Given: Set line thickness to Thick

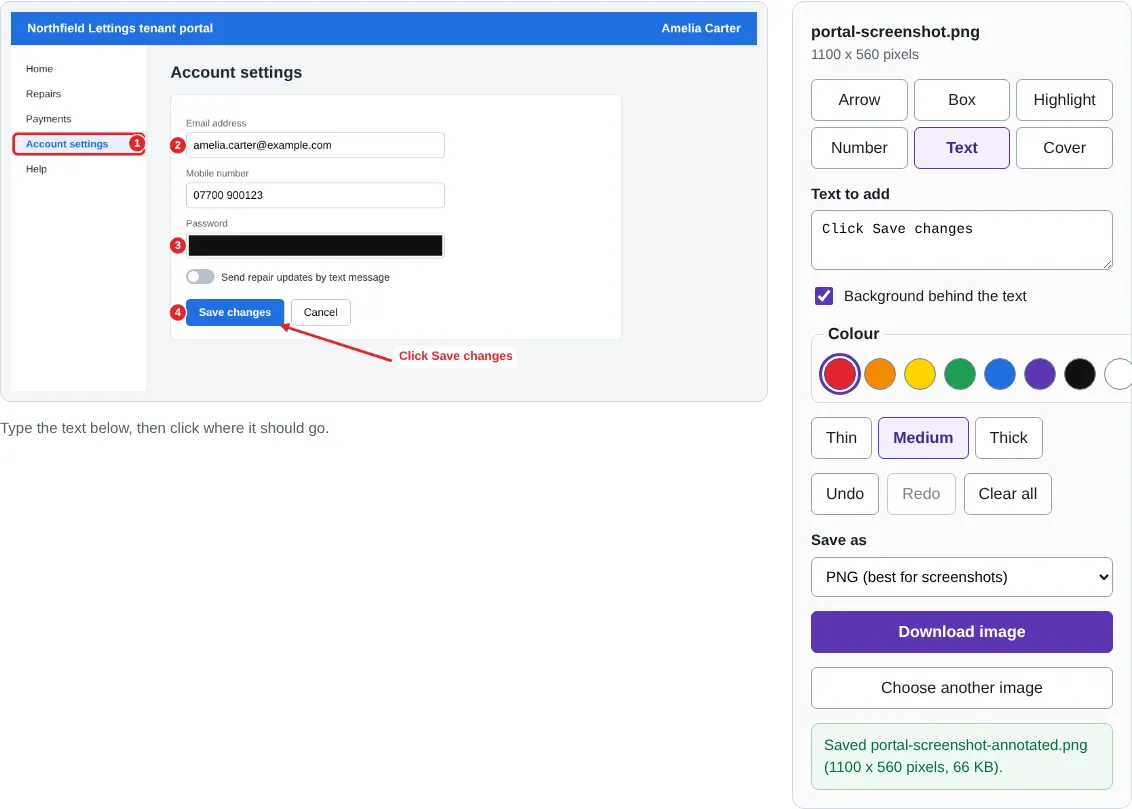Looking at the screenshot, I should pyautogui.click(x=1008, y=438).
